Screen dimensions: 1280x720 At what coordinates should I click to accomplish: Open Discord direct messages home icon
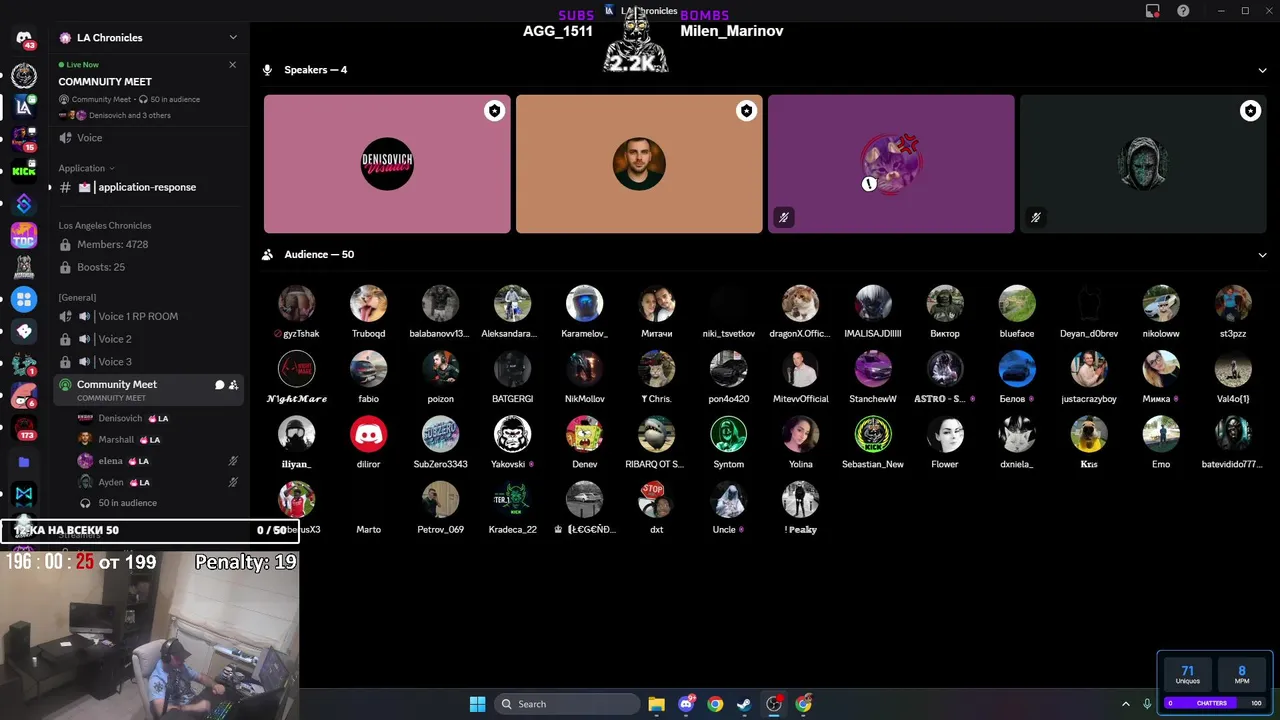(x=24, y=38)
